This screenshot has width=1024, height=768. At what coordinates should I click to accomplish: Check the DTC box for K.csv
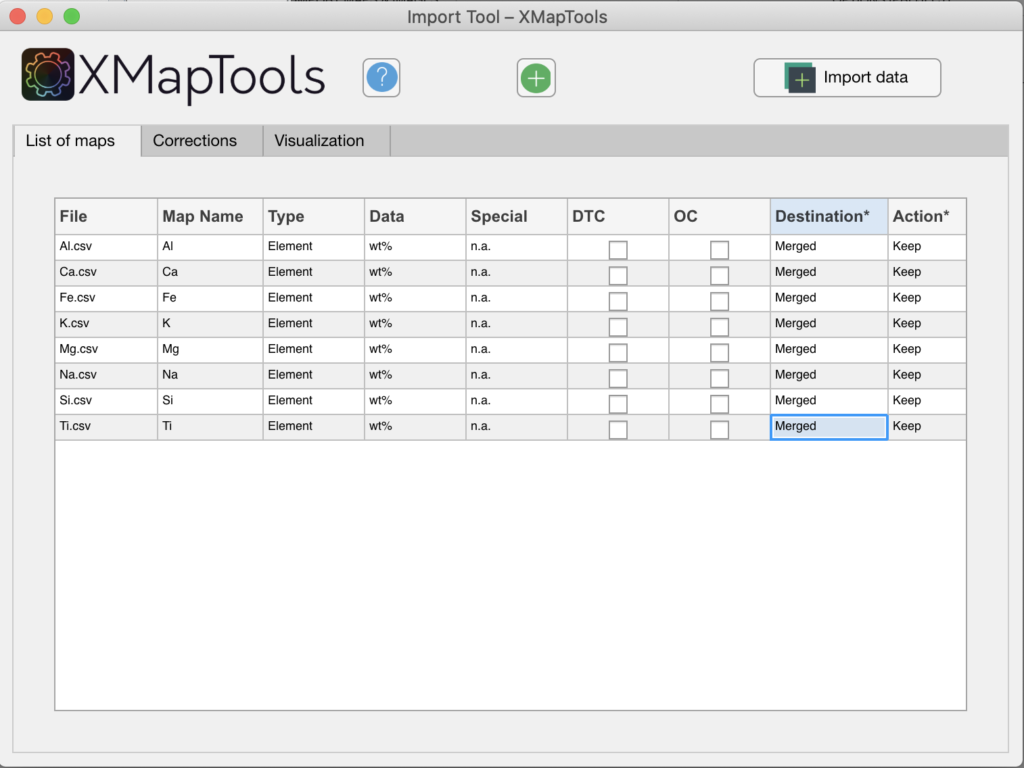(618, 327)
